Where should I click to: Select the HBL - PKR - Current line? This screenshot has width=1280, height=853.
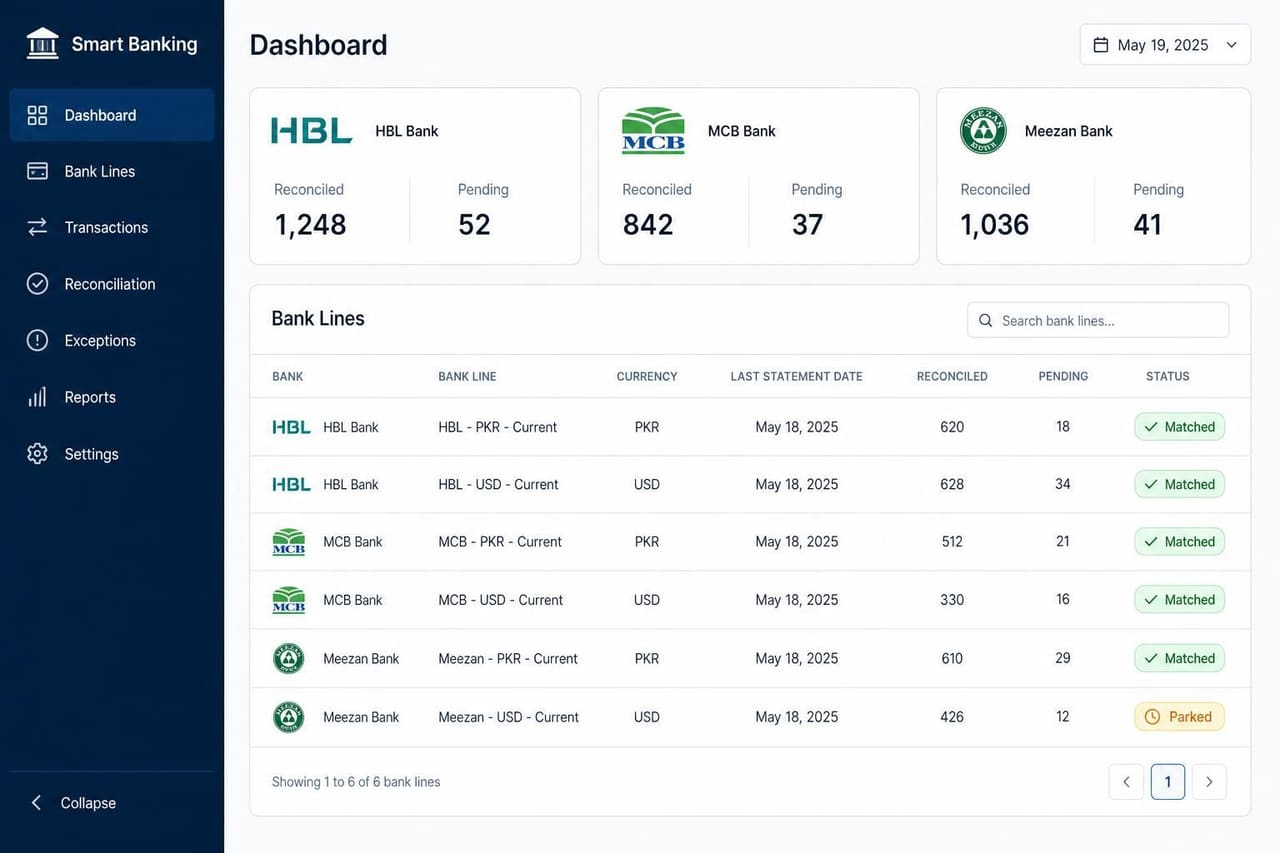click(750, 427)
